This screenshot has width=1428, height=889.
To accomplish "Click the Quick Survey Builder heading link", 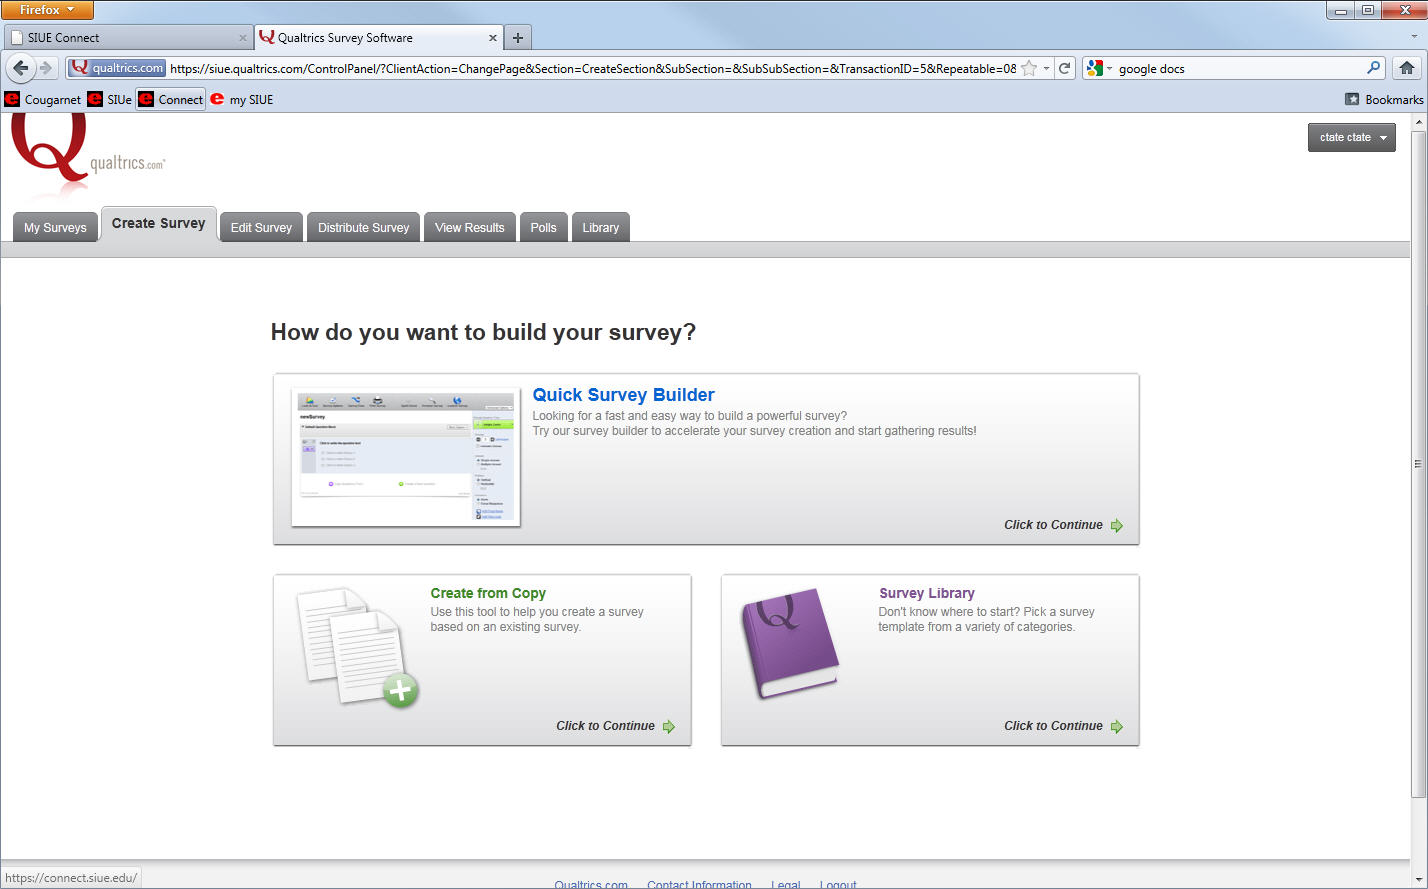I will click(x=623, y=395).
